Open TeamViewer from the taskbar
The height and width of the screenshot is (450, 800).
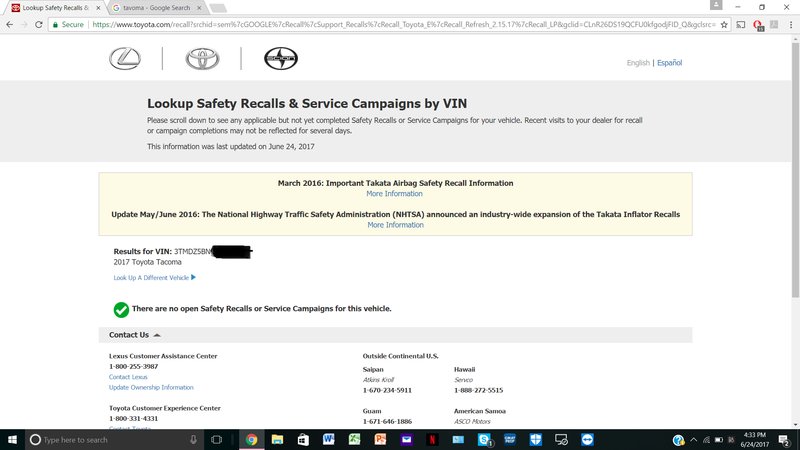tap(587, 440)
